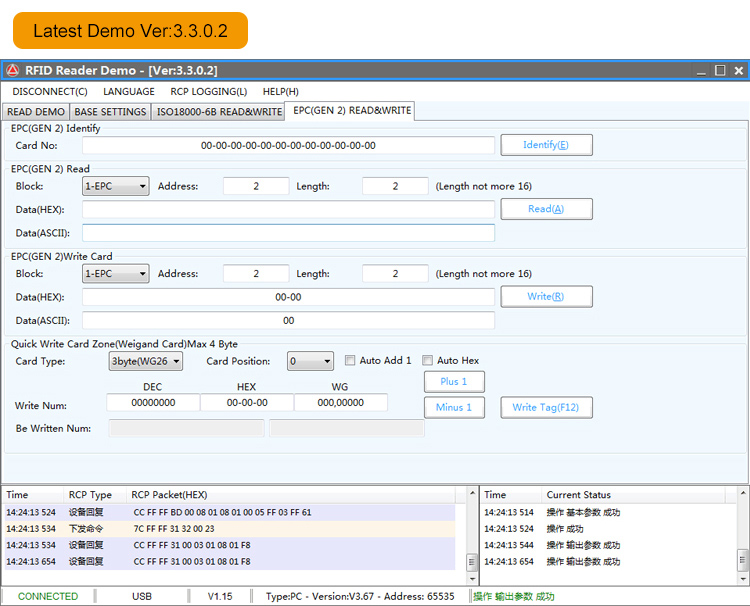750x606 pixels.
Task: Enable the Auto Add 1 checkbox
Action: click(x=350, y=361)
